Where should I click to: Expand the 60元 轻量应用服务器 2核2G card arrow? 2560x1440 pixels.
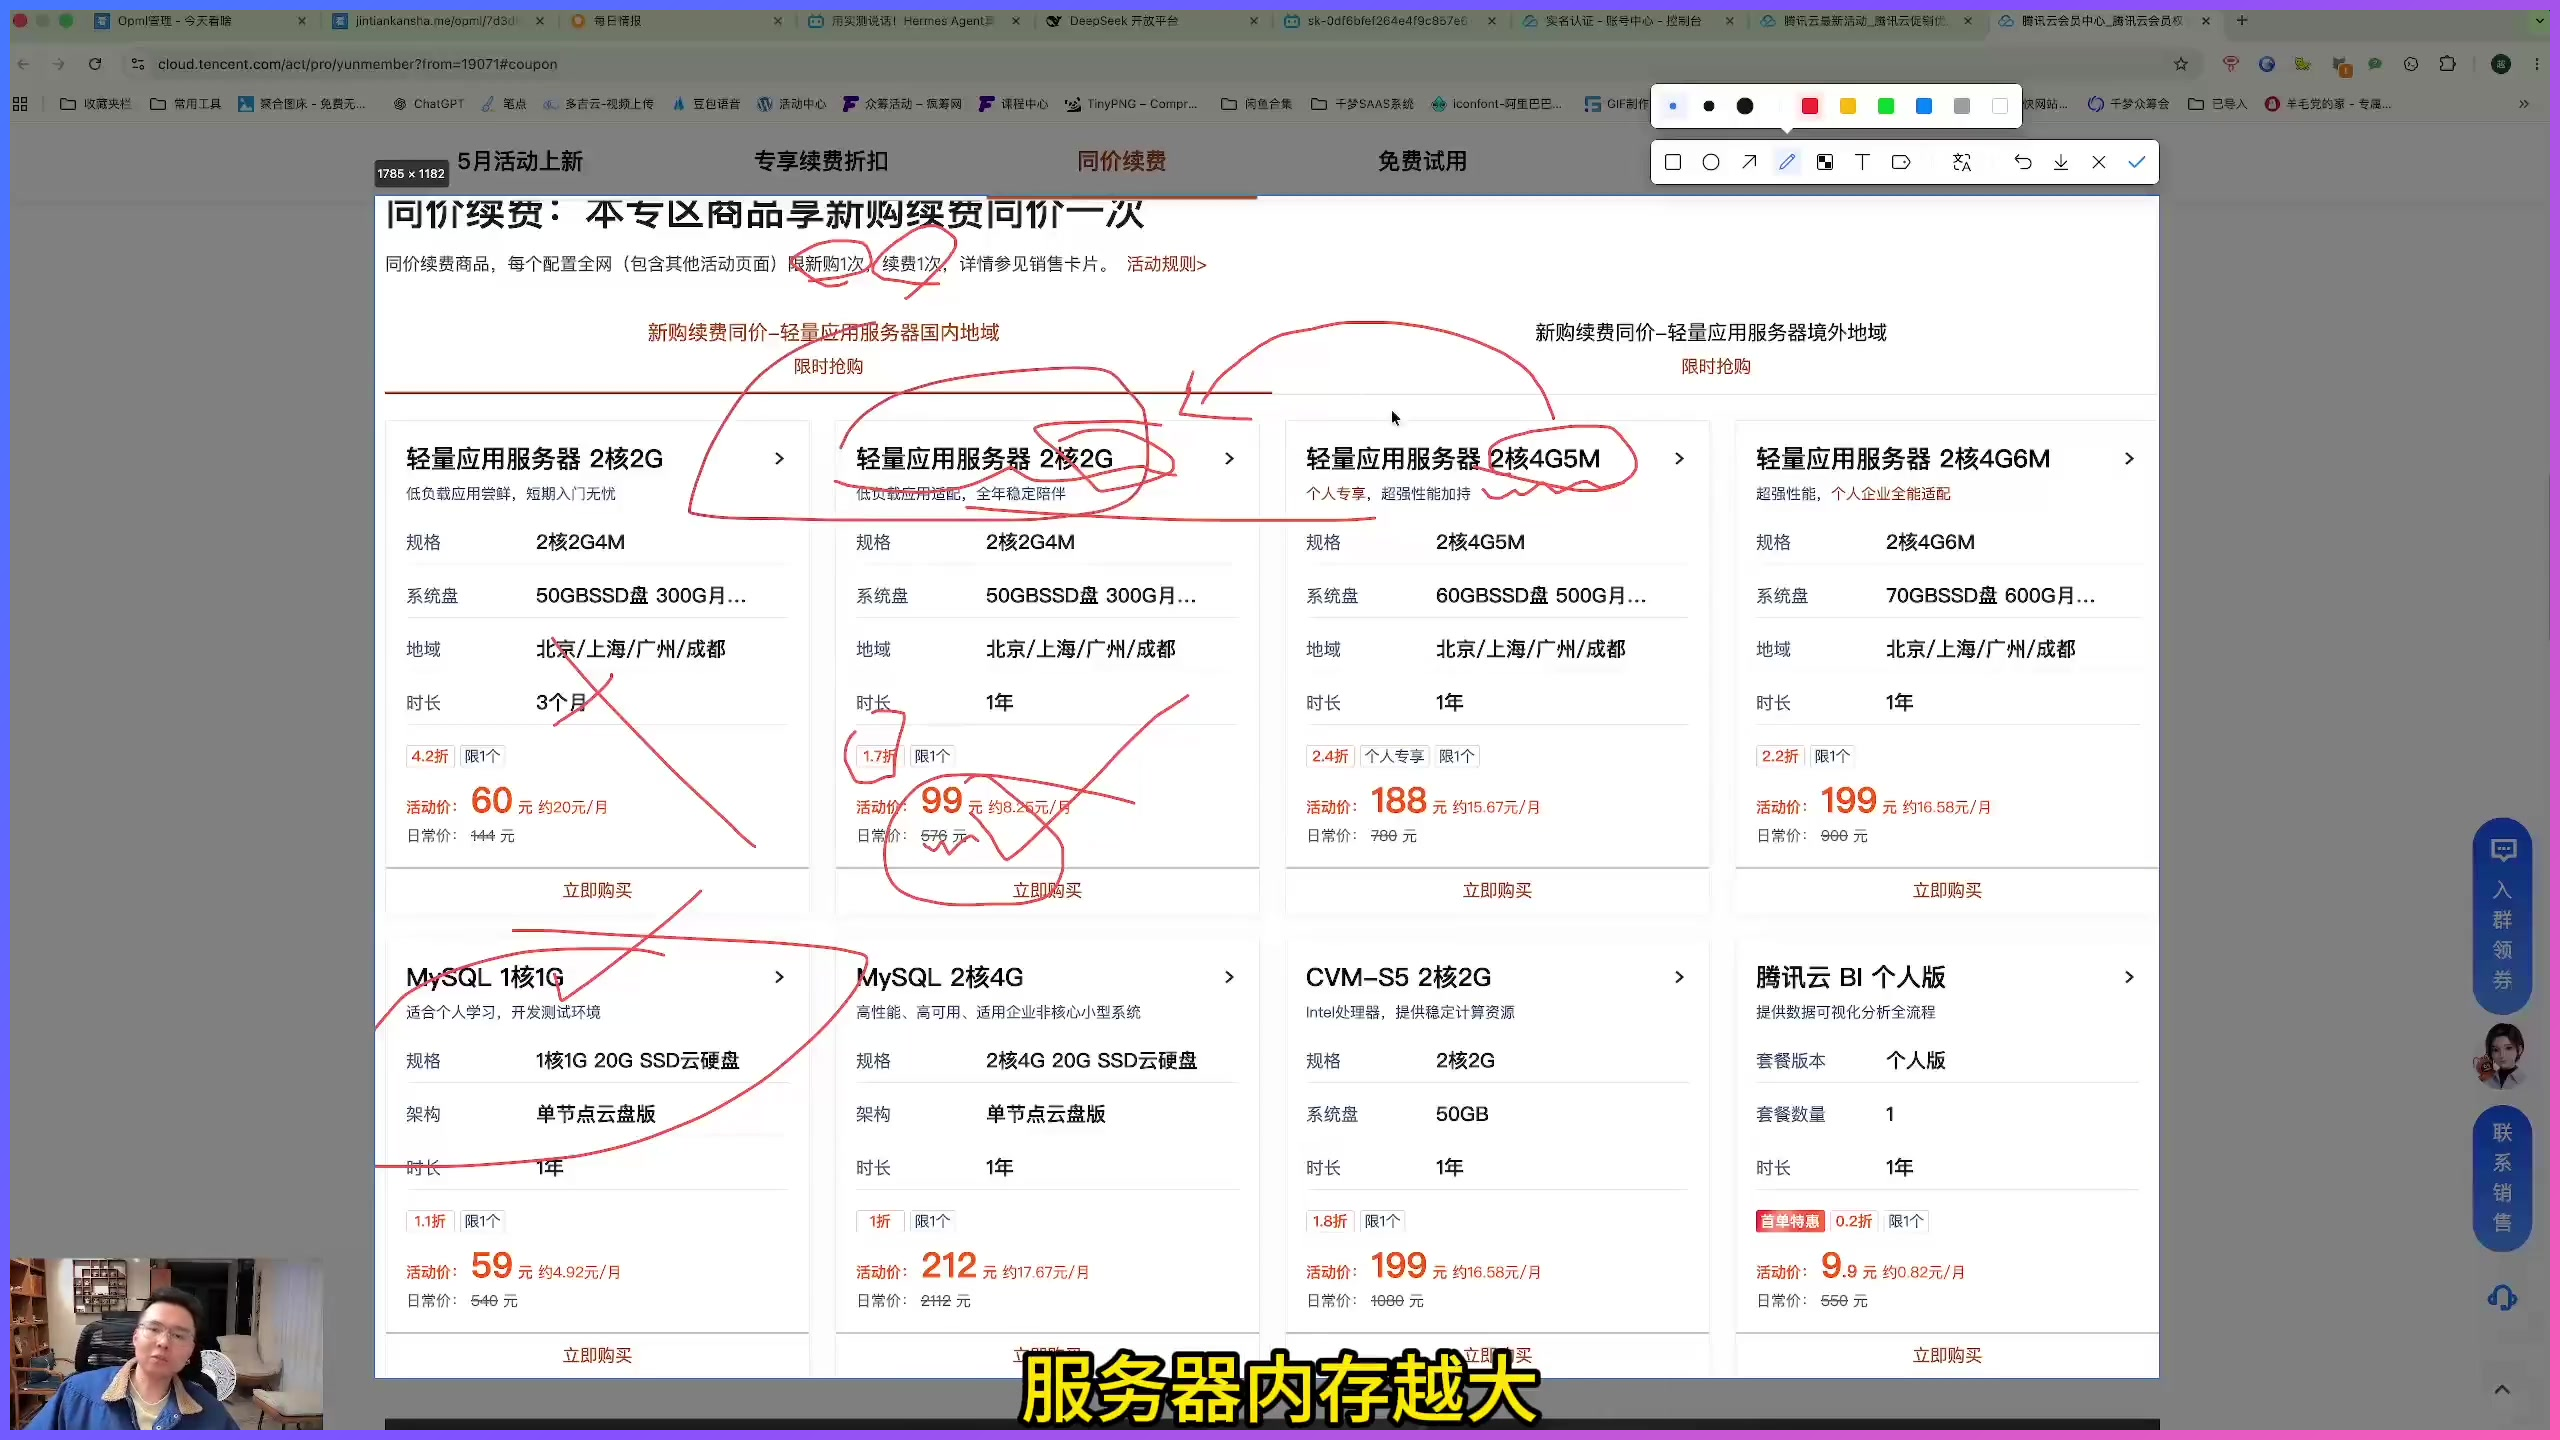780,458
